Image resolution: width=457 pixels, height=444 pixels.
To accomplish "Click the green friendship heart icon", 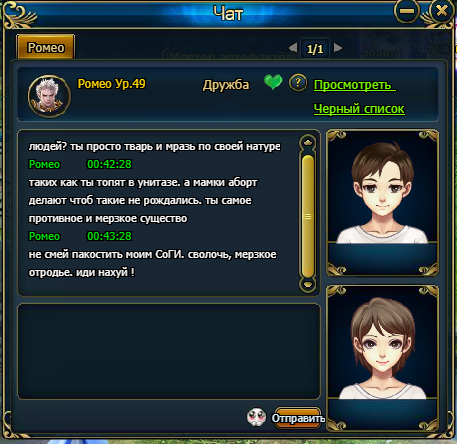I will (273, 82).
